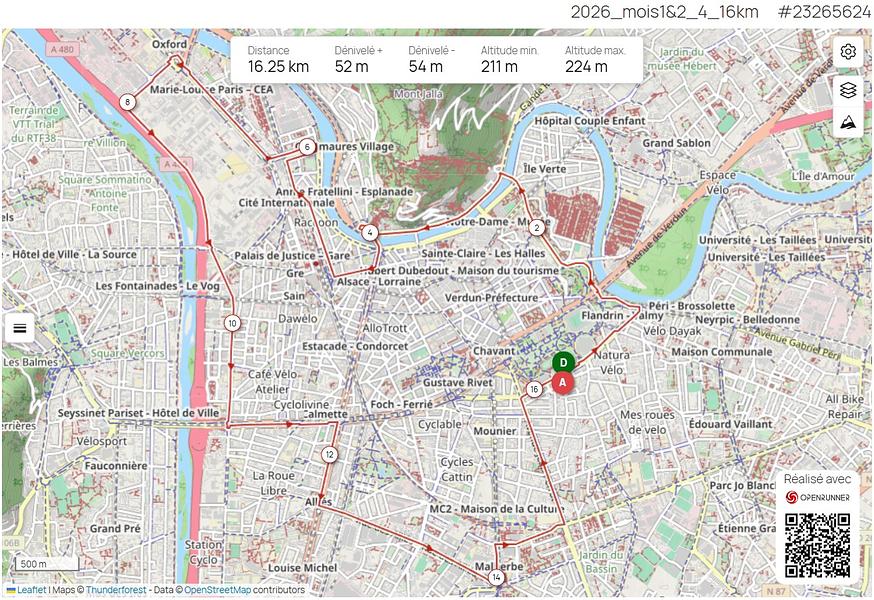This screenshot has width=874, height=600.
Task: Select the kilometer 10 route marker
Action: click(232, 323)
